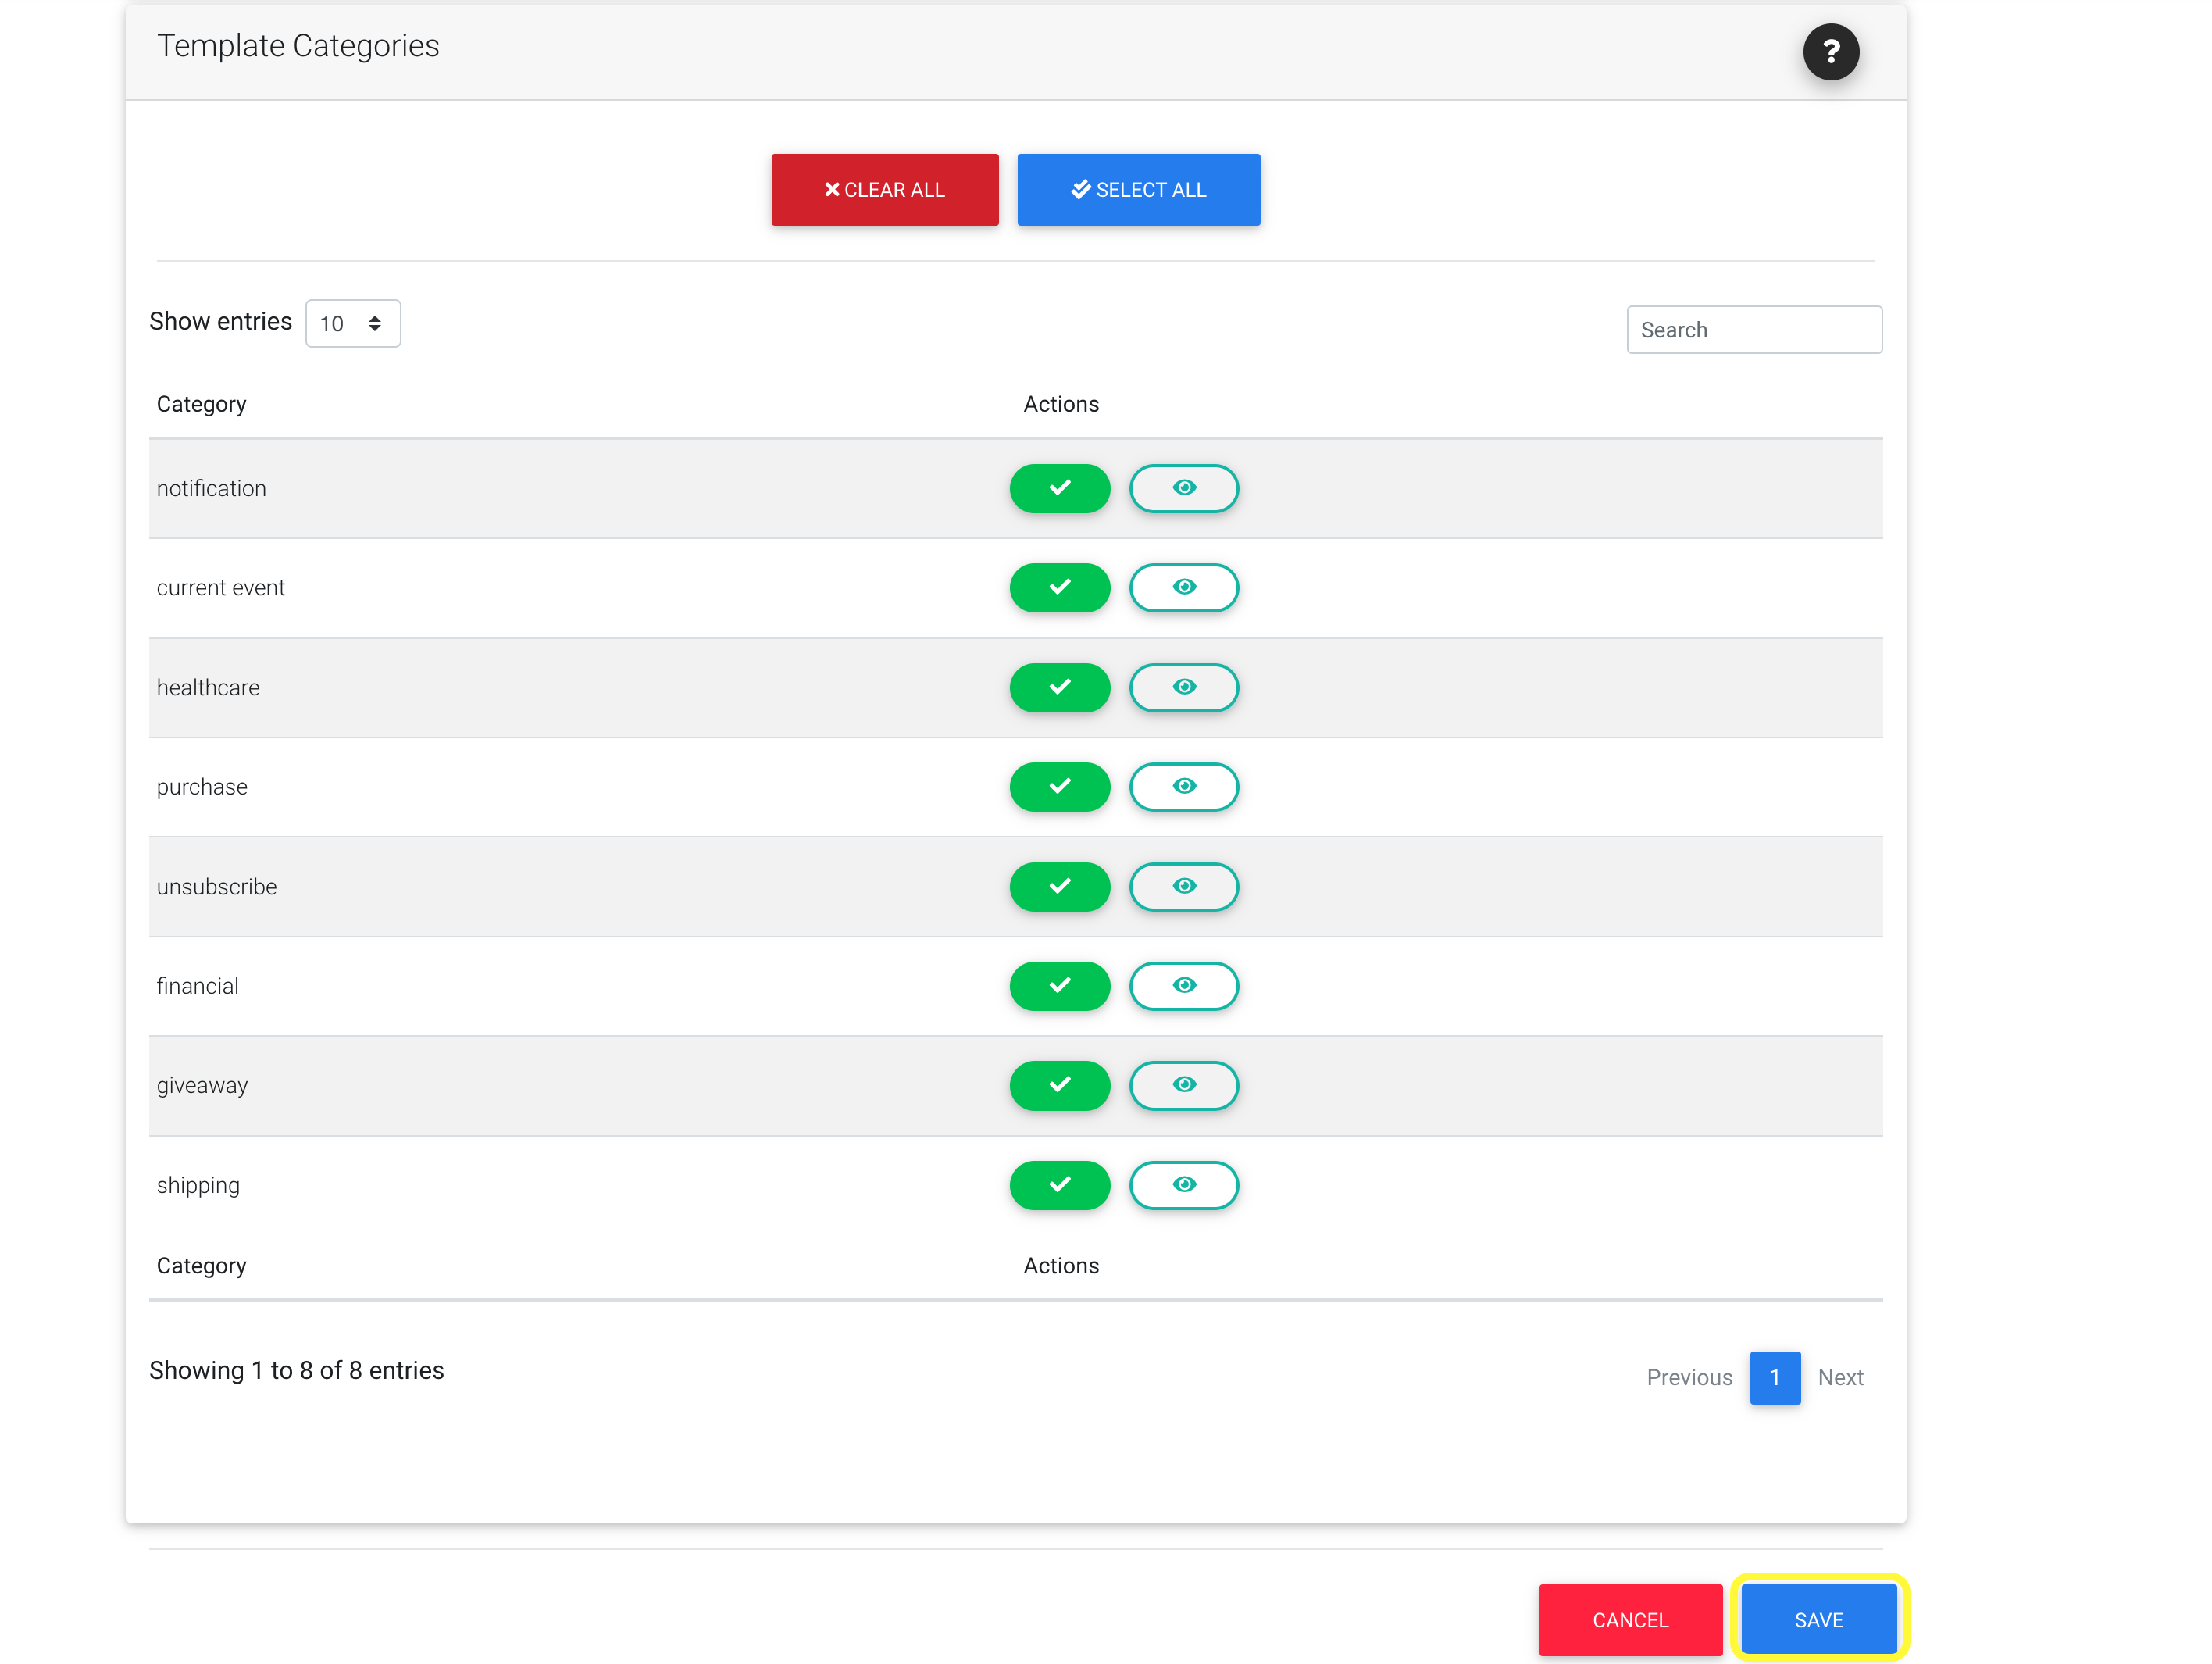This screenshot has width=2212, height=1664.
Task: Select the healthcare category name
Action: coord(208,687)
